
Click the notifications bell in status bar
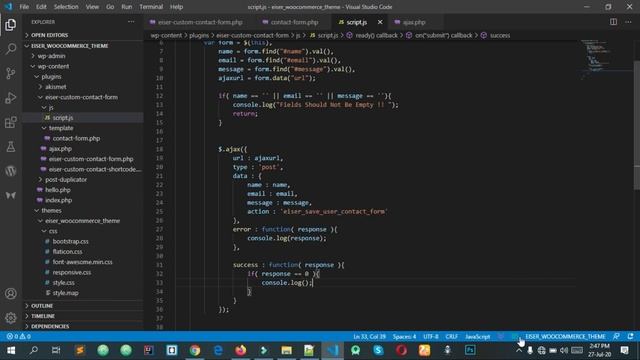pos(630,336)
